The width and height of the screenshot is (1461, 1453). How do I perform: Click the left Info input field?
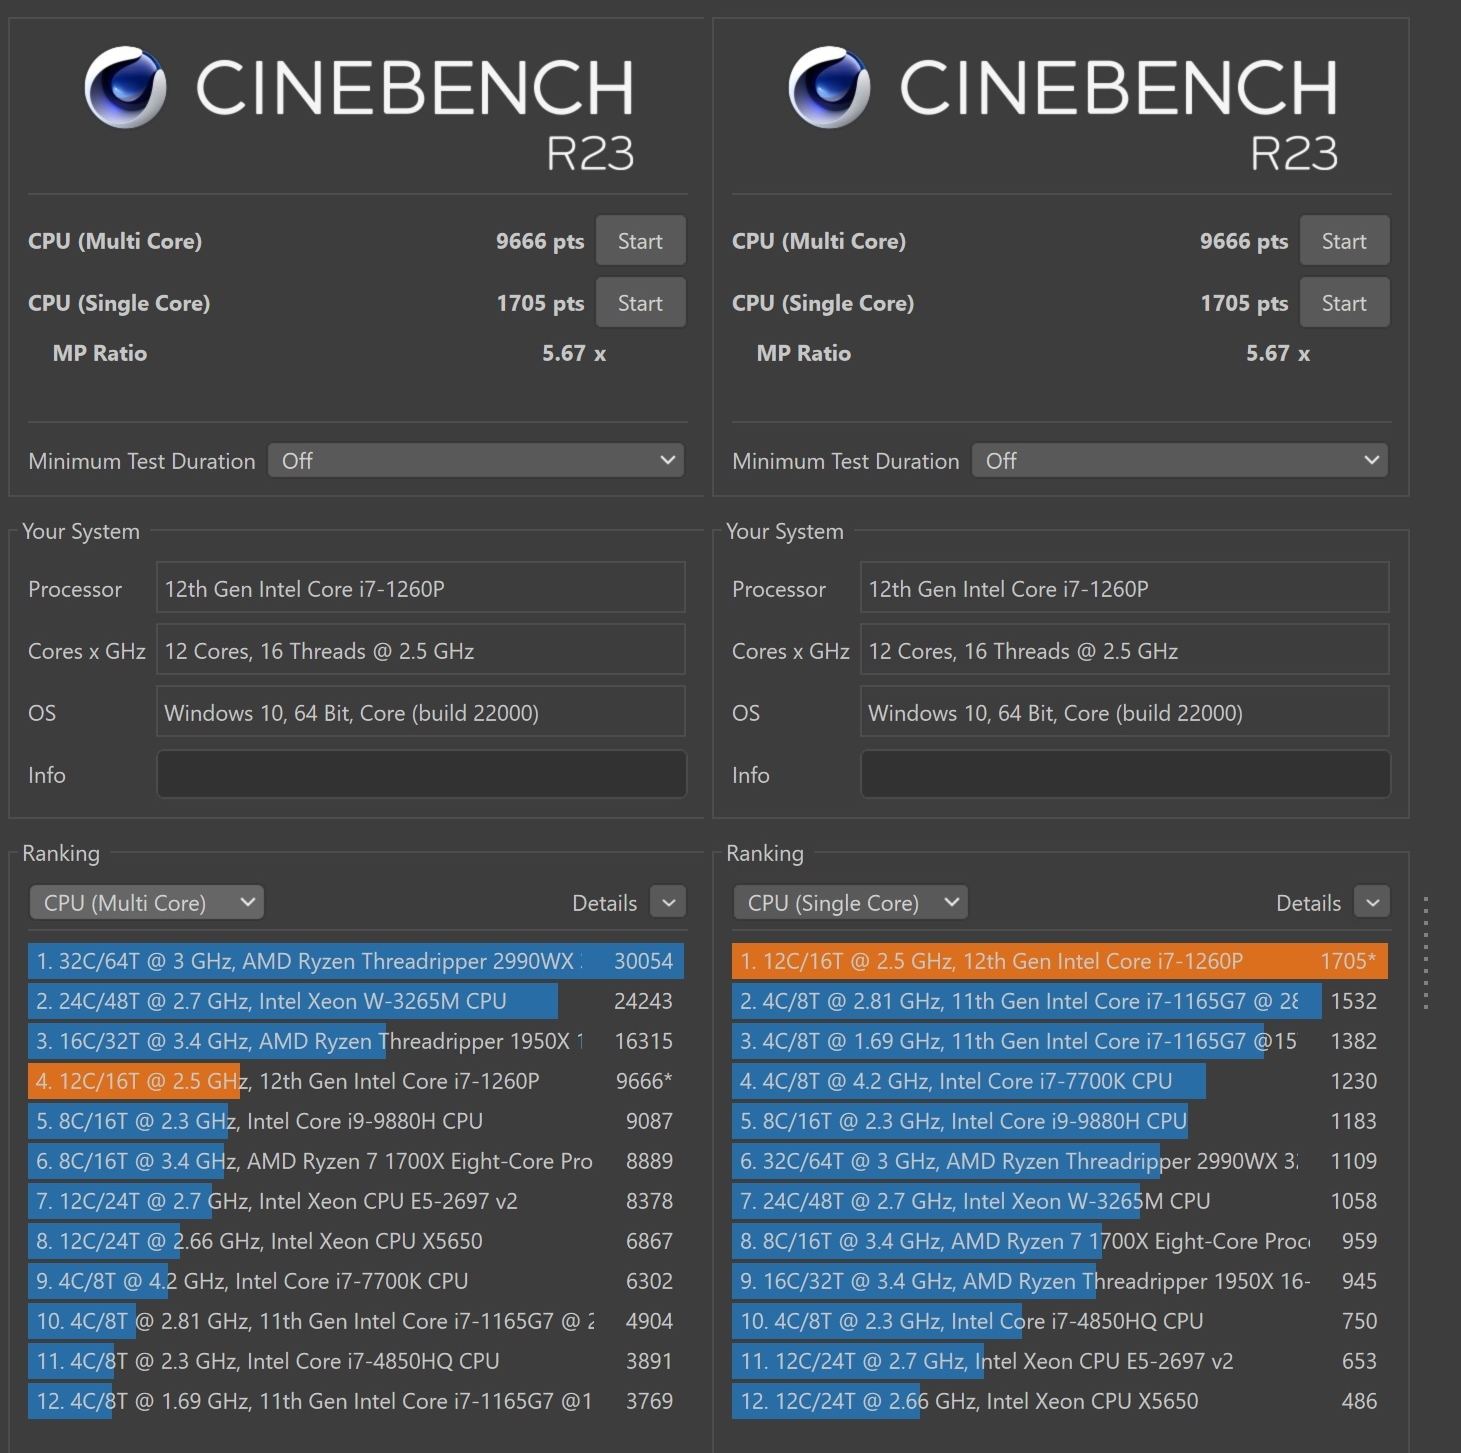421,775
